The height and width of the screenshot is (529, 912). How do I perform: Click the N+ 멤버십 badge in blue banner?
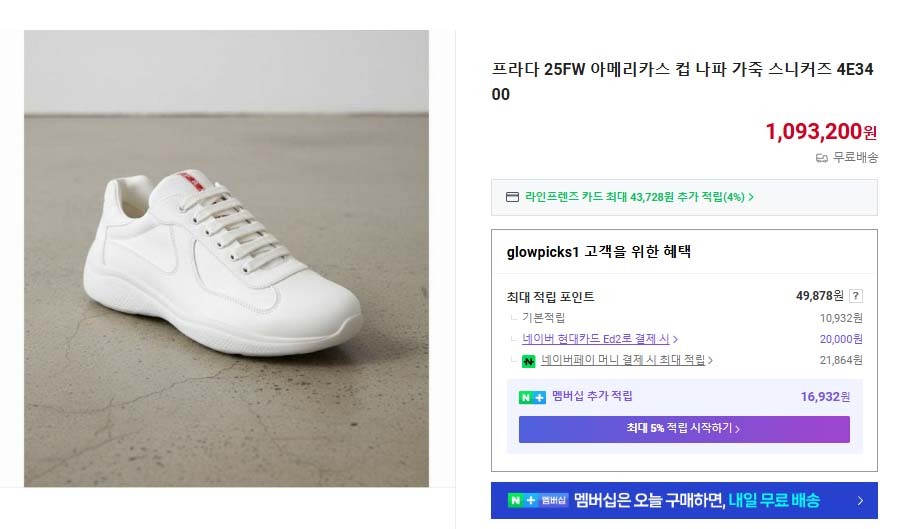click(x=538, y=500)
